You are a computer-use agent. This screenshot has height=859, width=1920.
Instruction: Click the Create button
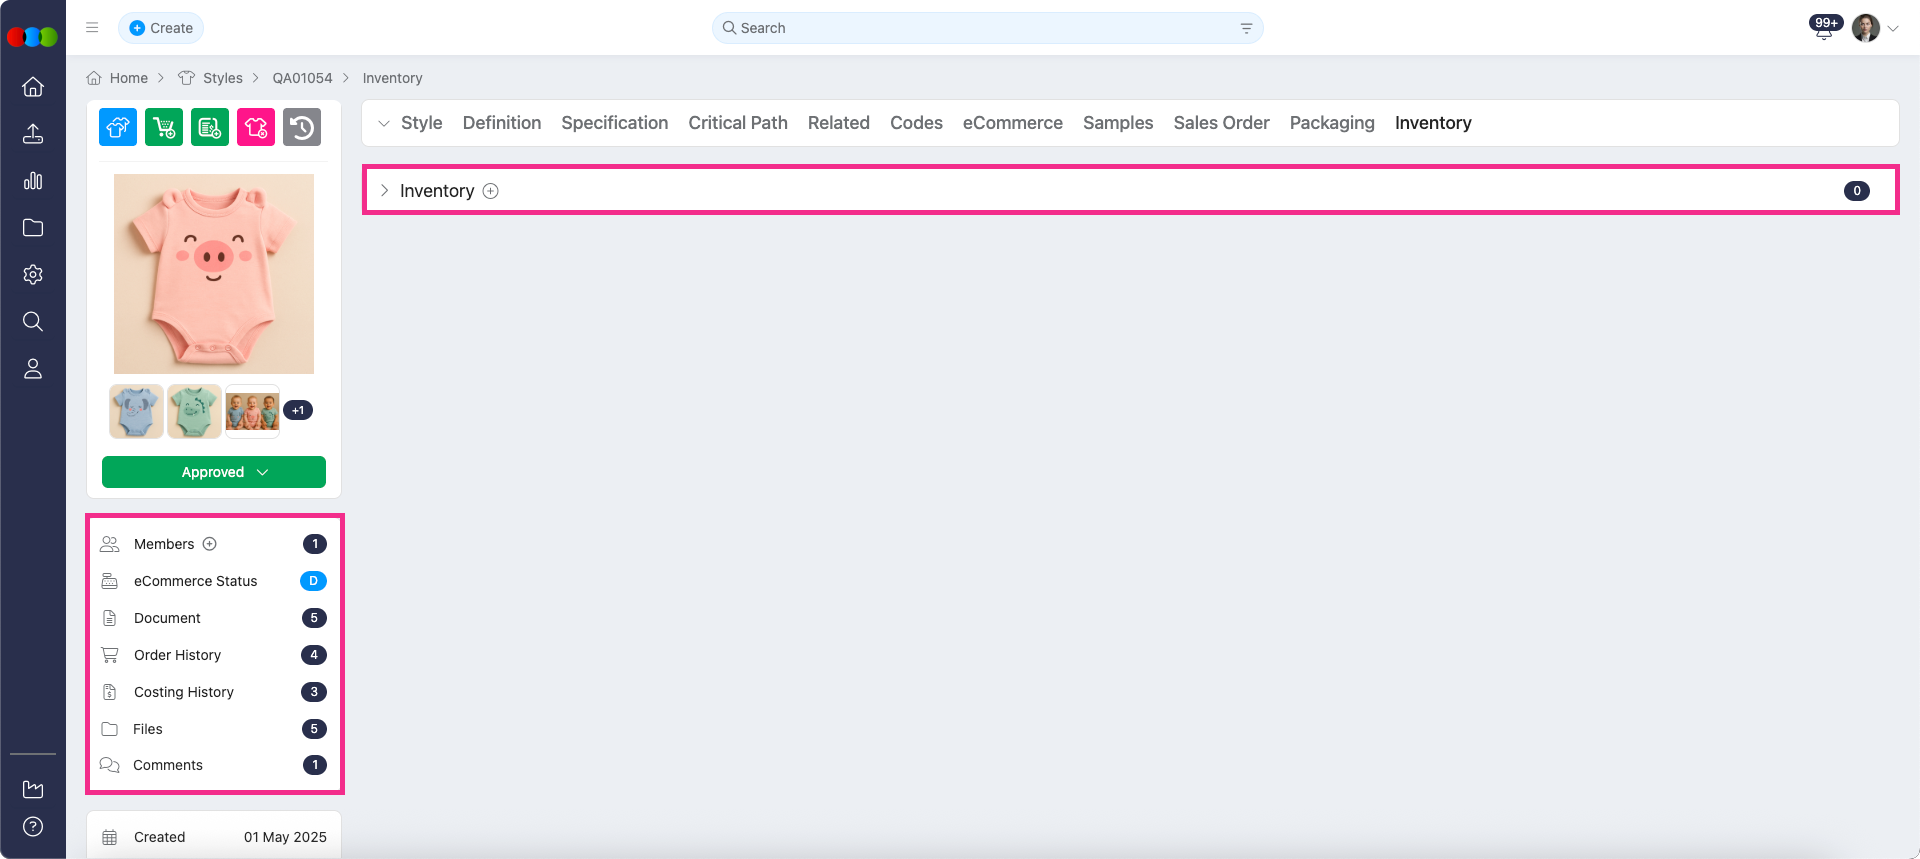161,28
